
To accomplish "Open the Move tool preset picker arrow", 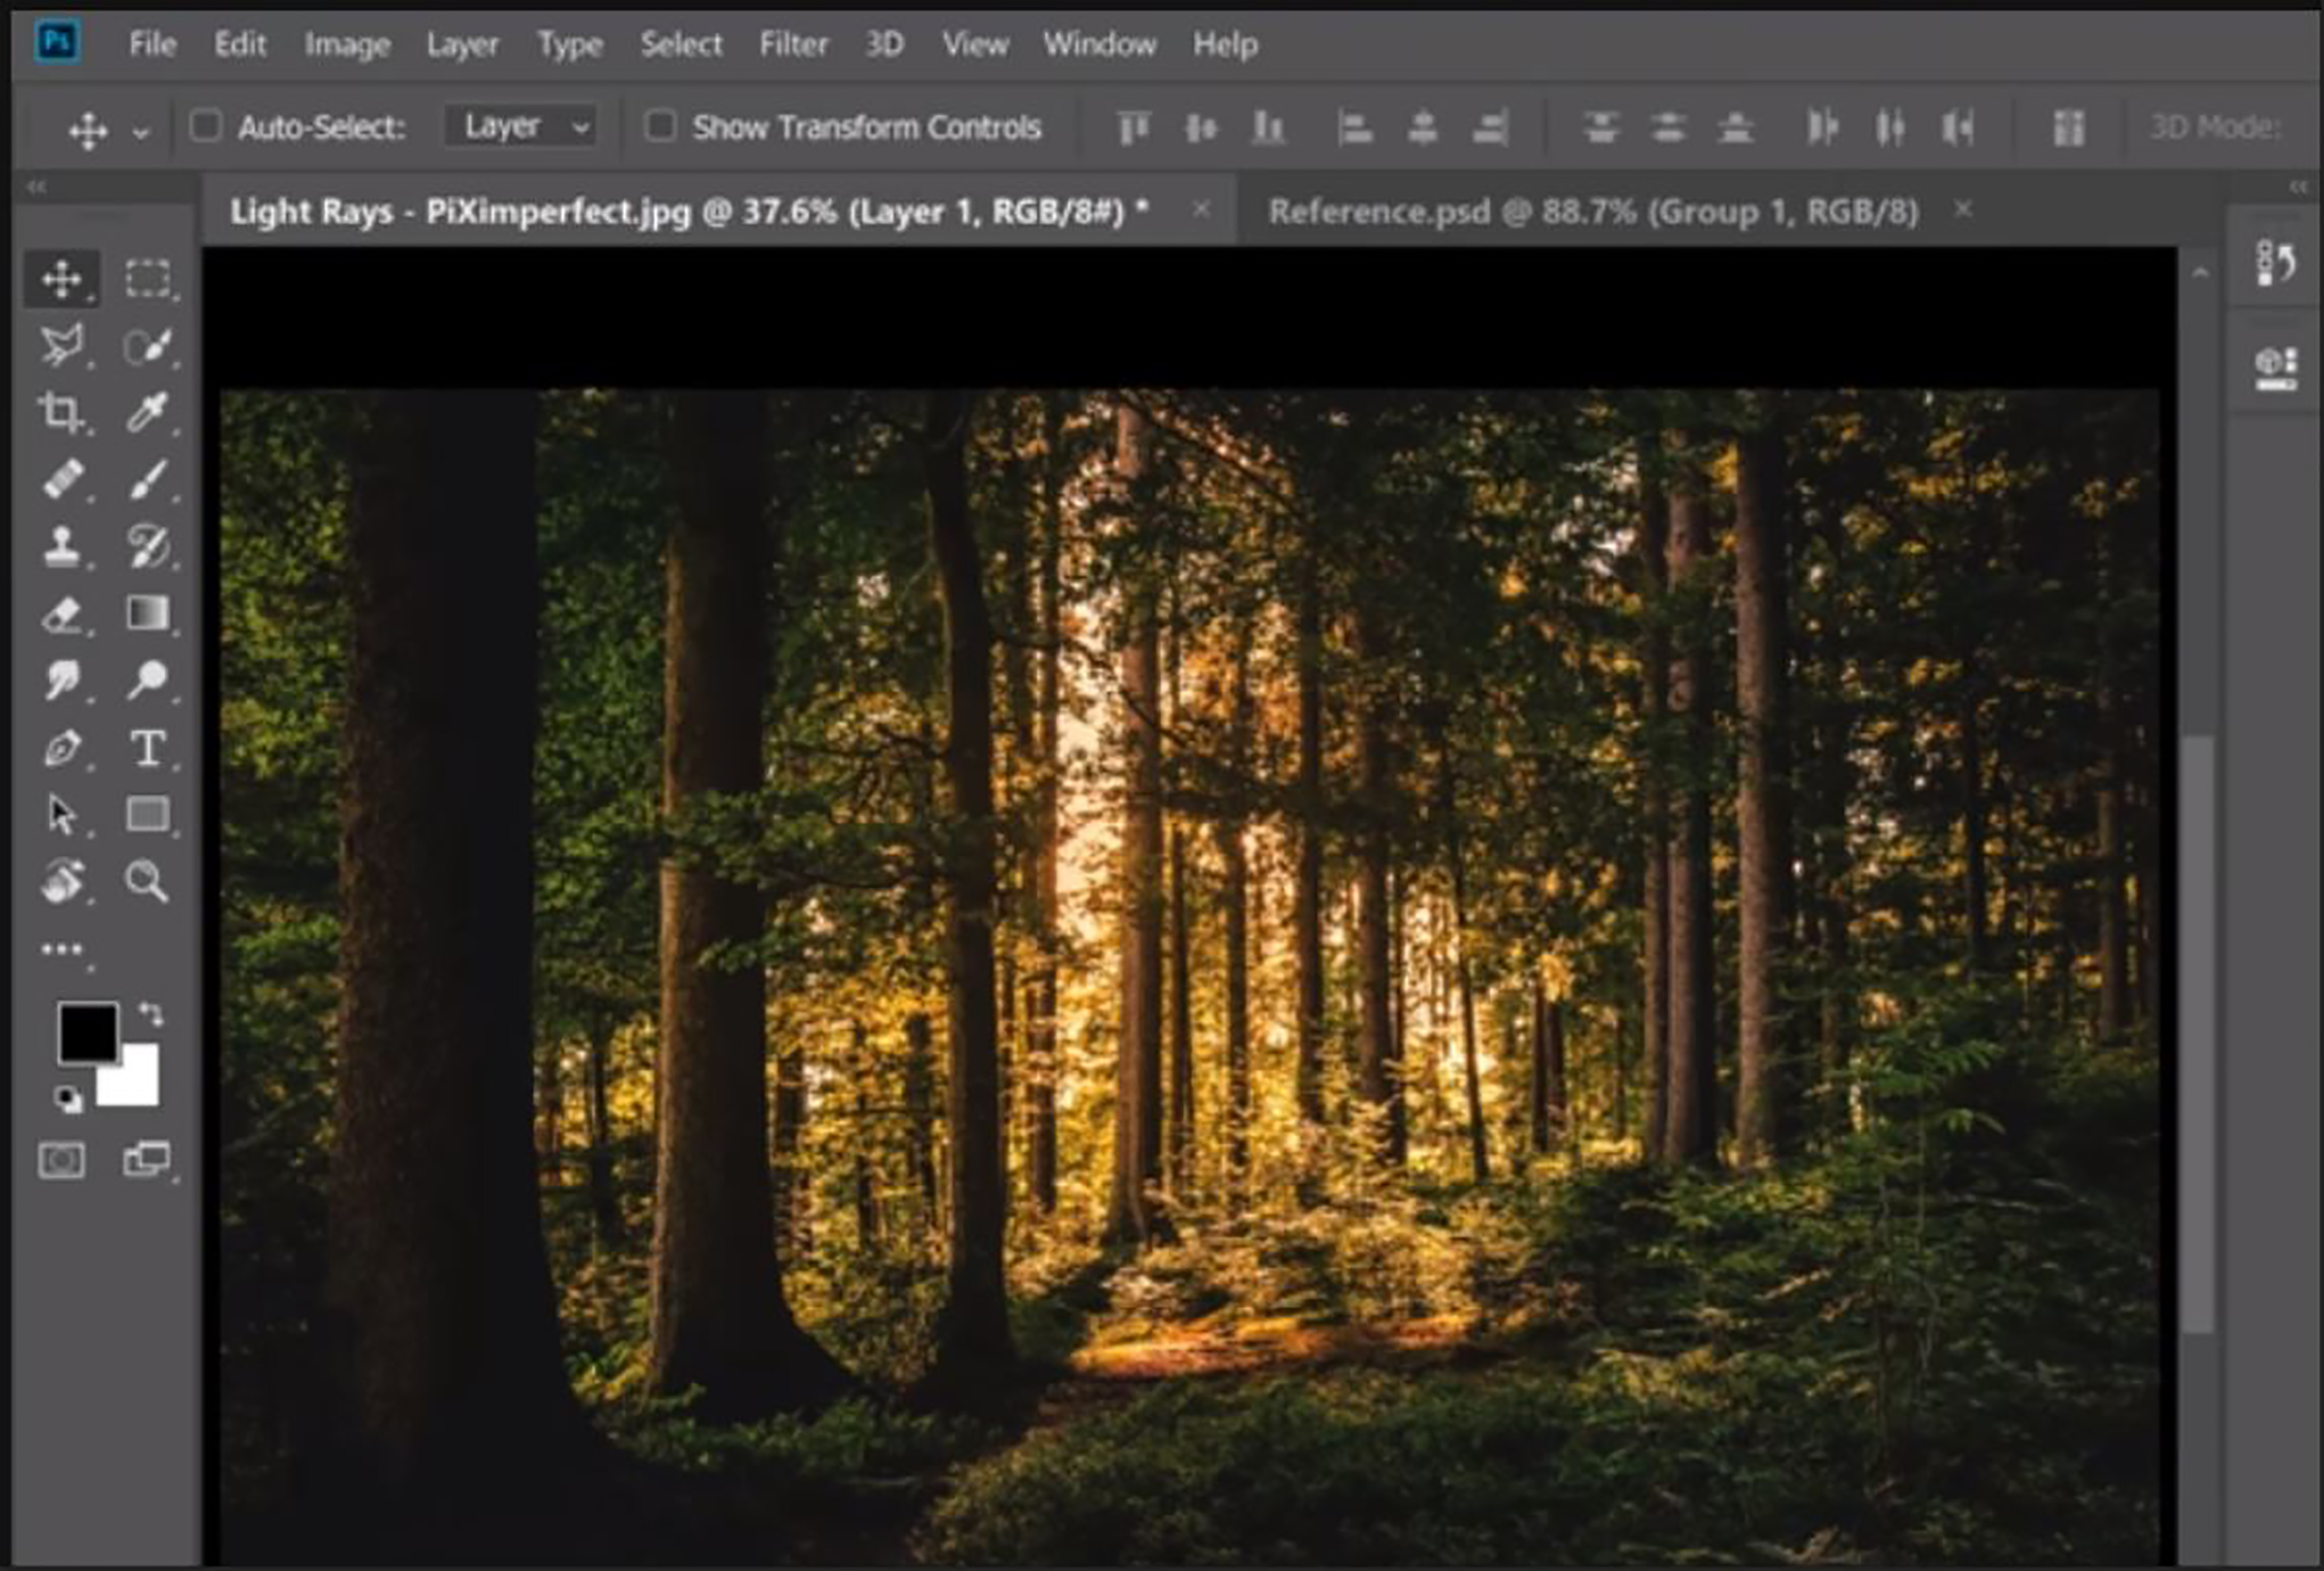I will (141, 131).
